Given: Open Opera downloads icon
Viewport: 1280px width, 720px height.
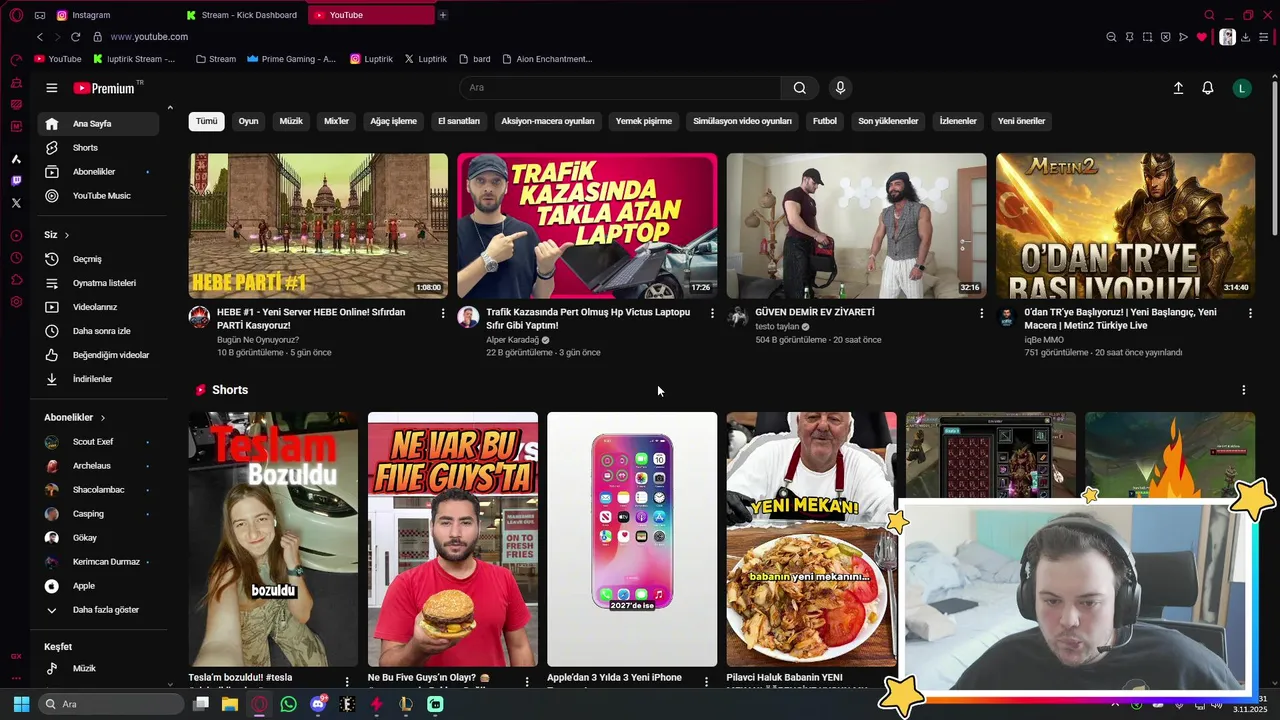Looking at the screenshot, I should (1245, 37).
